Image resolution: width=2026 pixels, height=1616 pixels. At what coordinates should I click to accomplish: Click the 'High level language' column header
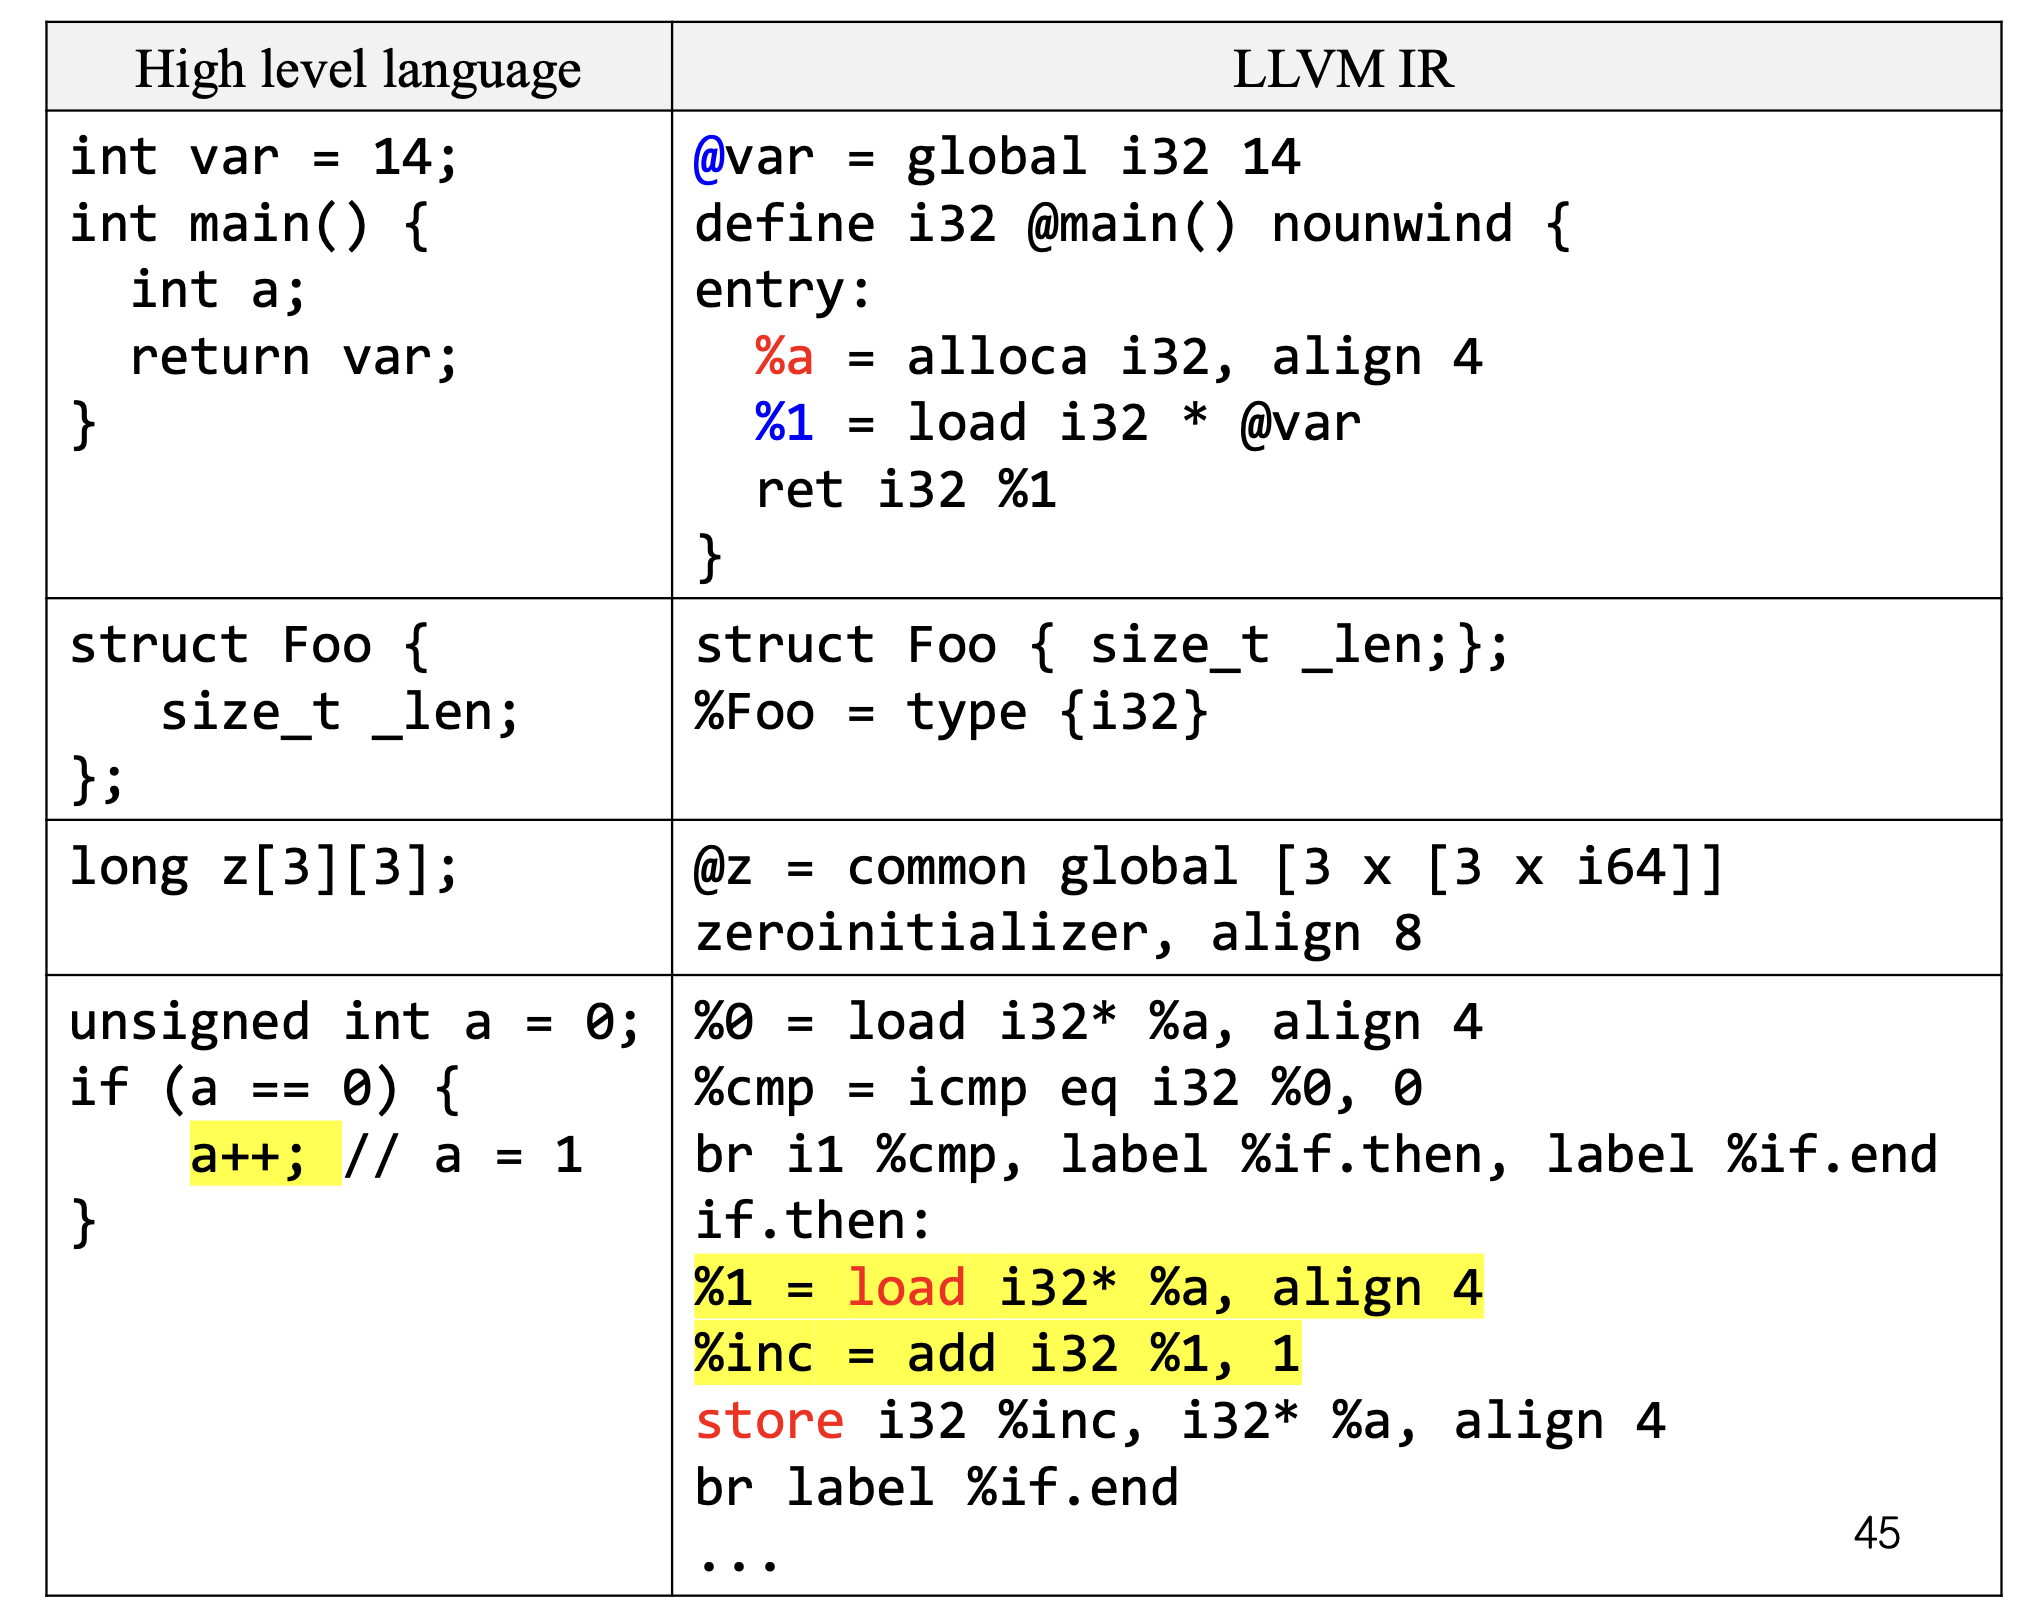357,70
